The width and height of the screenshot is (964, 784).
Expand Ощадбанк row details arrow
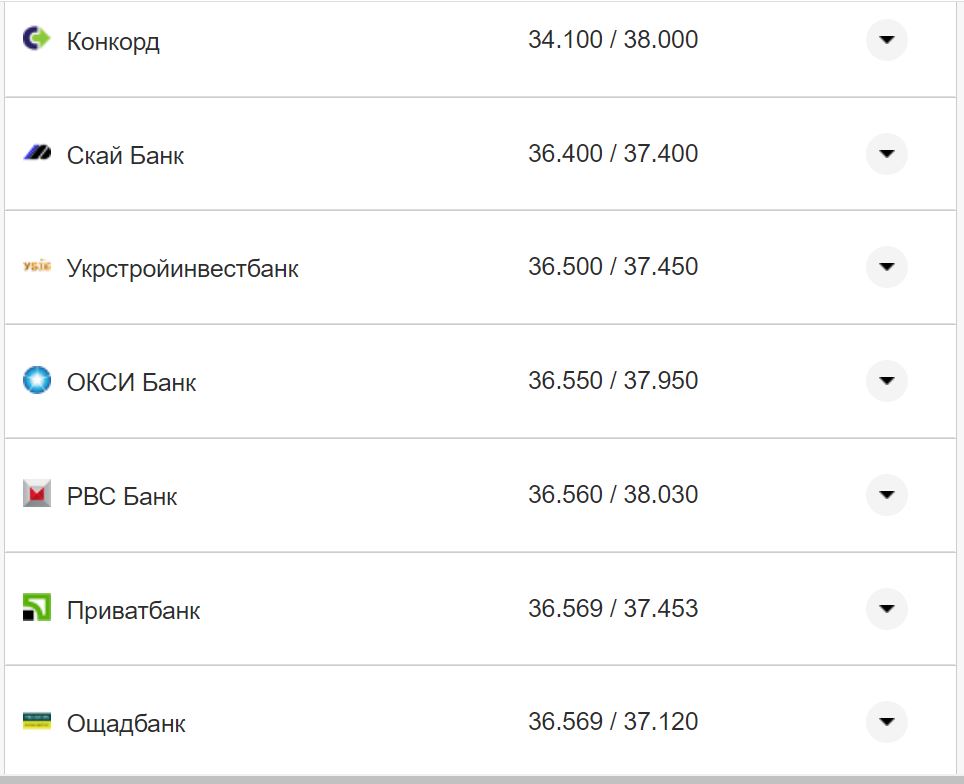click(886, 722)
